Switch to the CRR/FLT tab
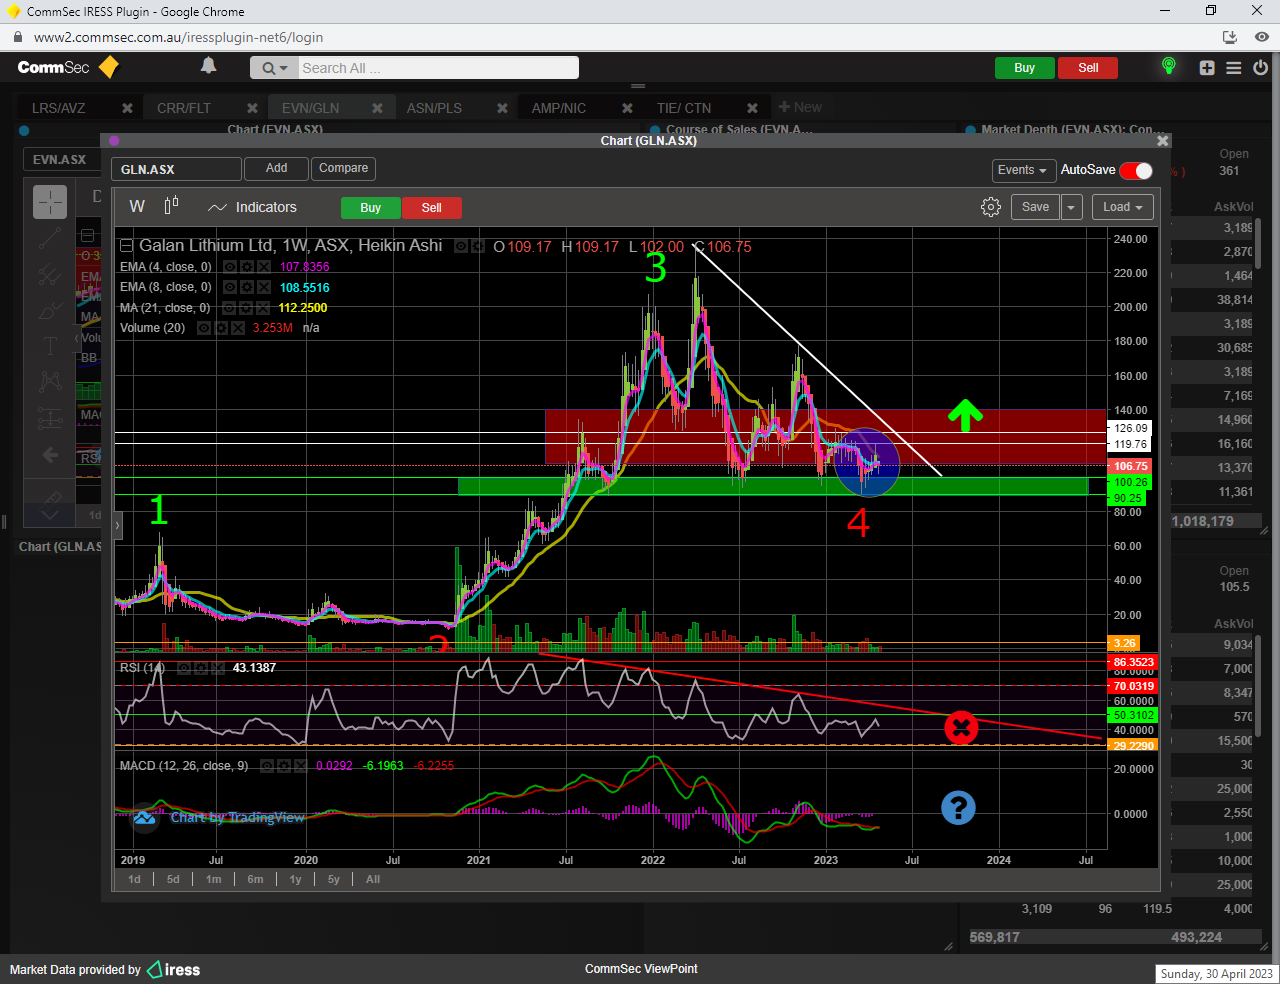The image size is (1280, 984). click(x=184, y=108)
